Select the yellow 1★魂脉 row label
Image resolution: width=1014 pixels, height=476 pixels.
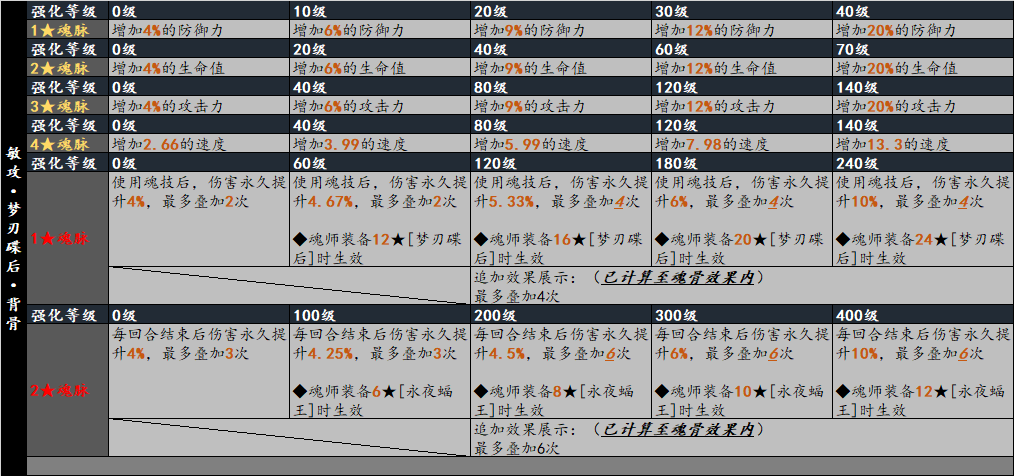point(67,30)
